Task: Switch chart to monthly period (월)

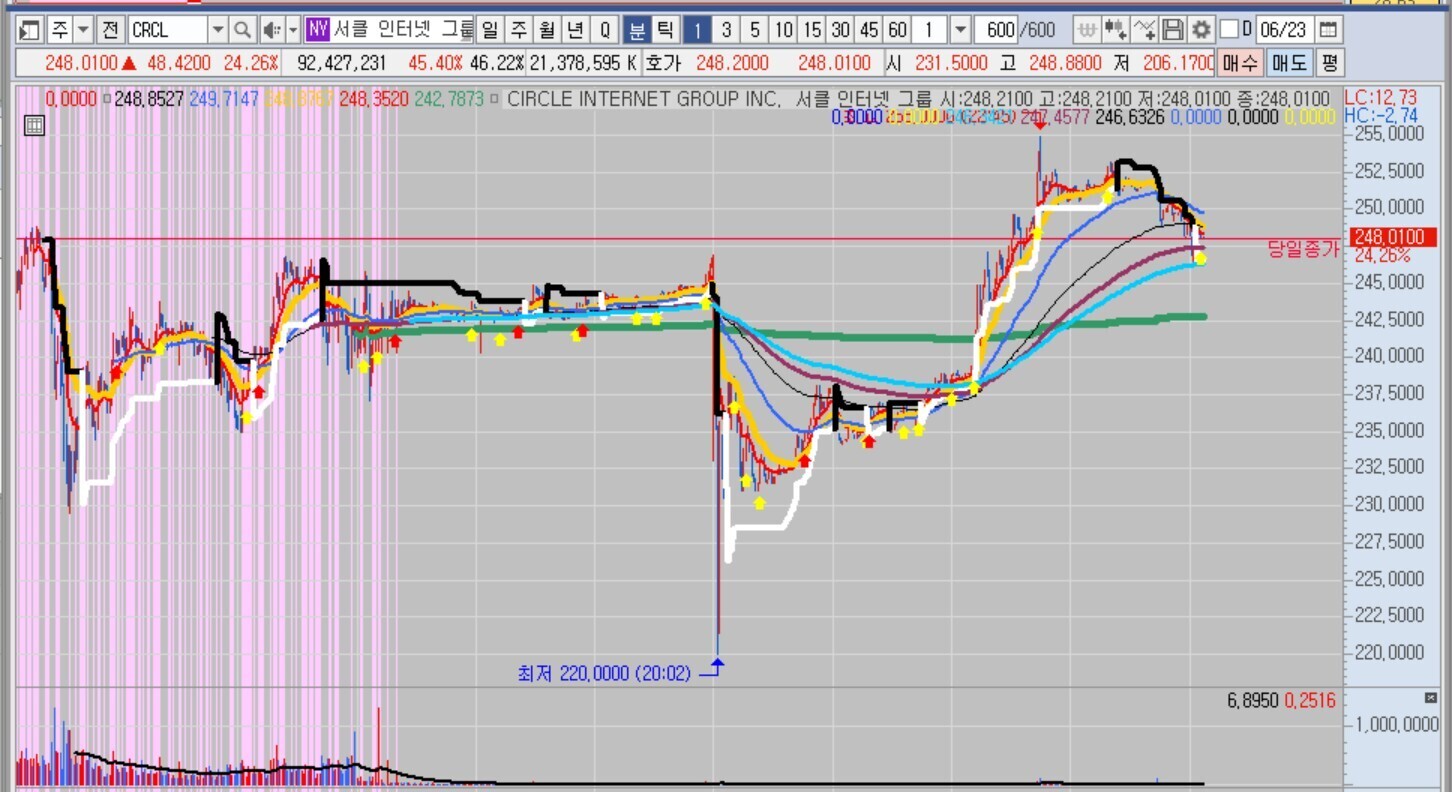Action: coord(546,29)
